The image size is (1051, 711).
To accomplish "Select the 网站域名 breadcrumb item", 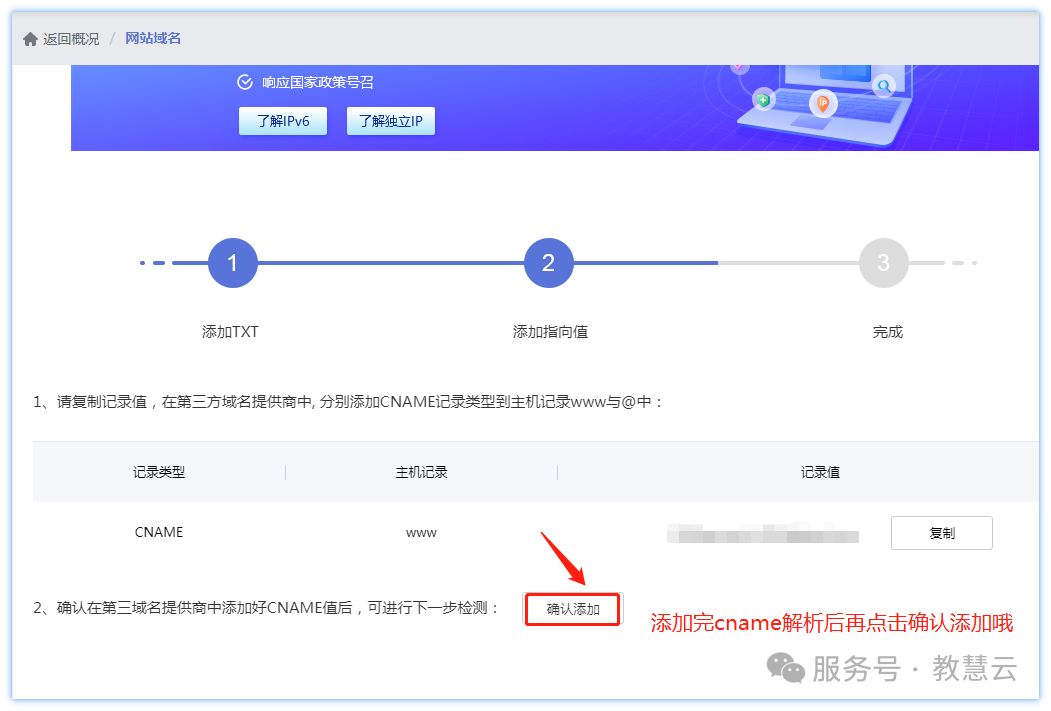I will tap(153, 39).
